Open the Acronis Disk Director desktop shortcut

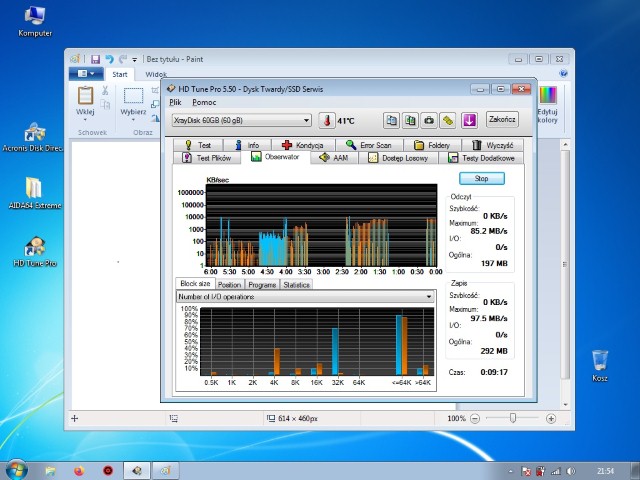click(34, 137)
